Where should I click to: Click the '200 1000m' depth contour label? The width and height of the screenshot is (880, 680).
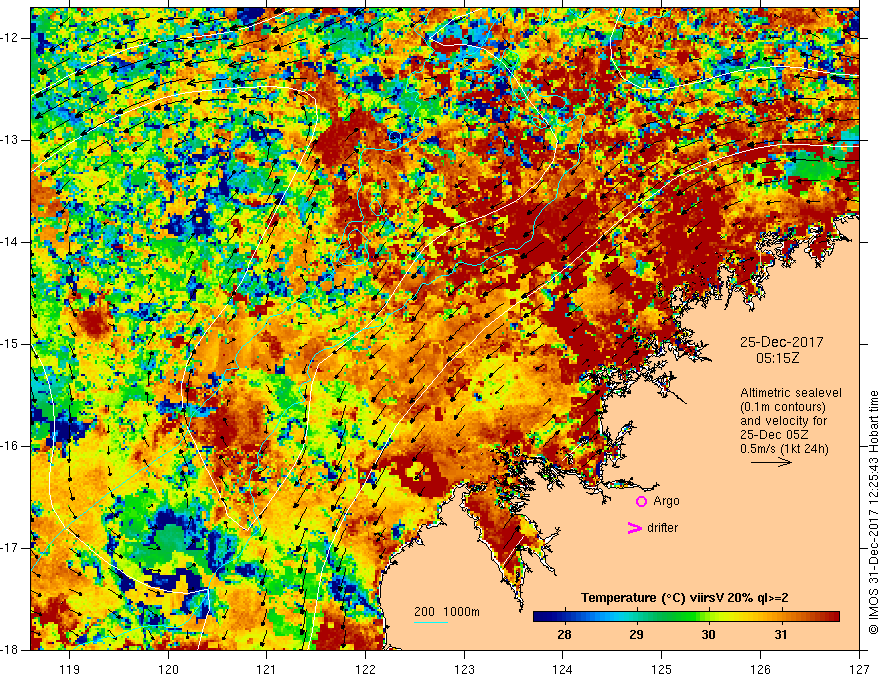pyautogui.click(x=447, y=612)
